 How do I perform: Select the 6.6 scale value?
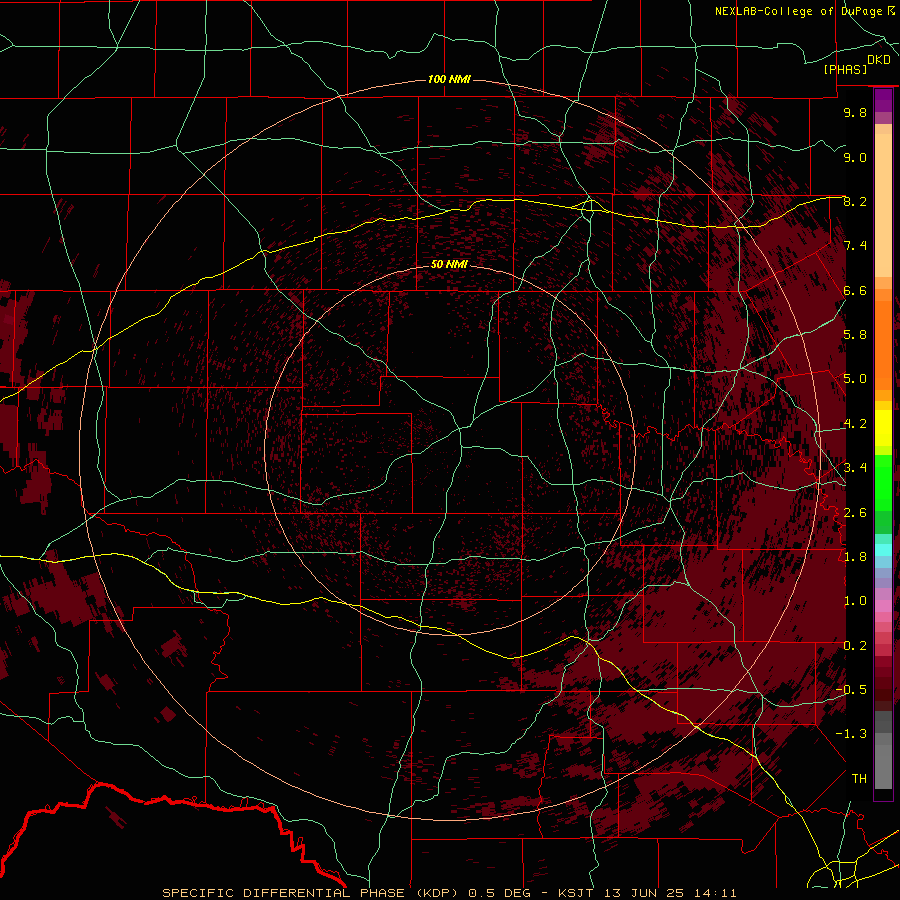tap(855, 290)
